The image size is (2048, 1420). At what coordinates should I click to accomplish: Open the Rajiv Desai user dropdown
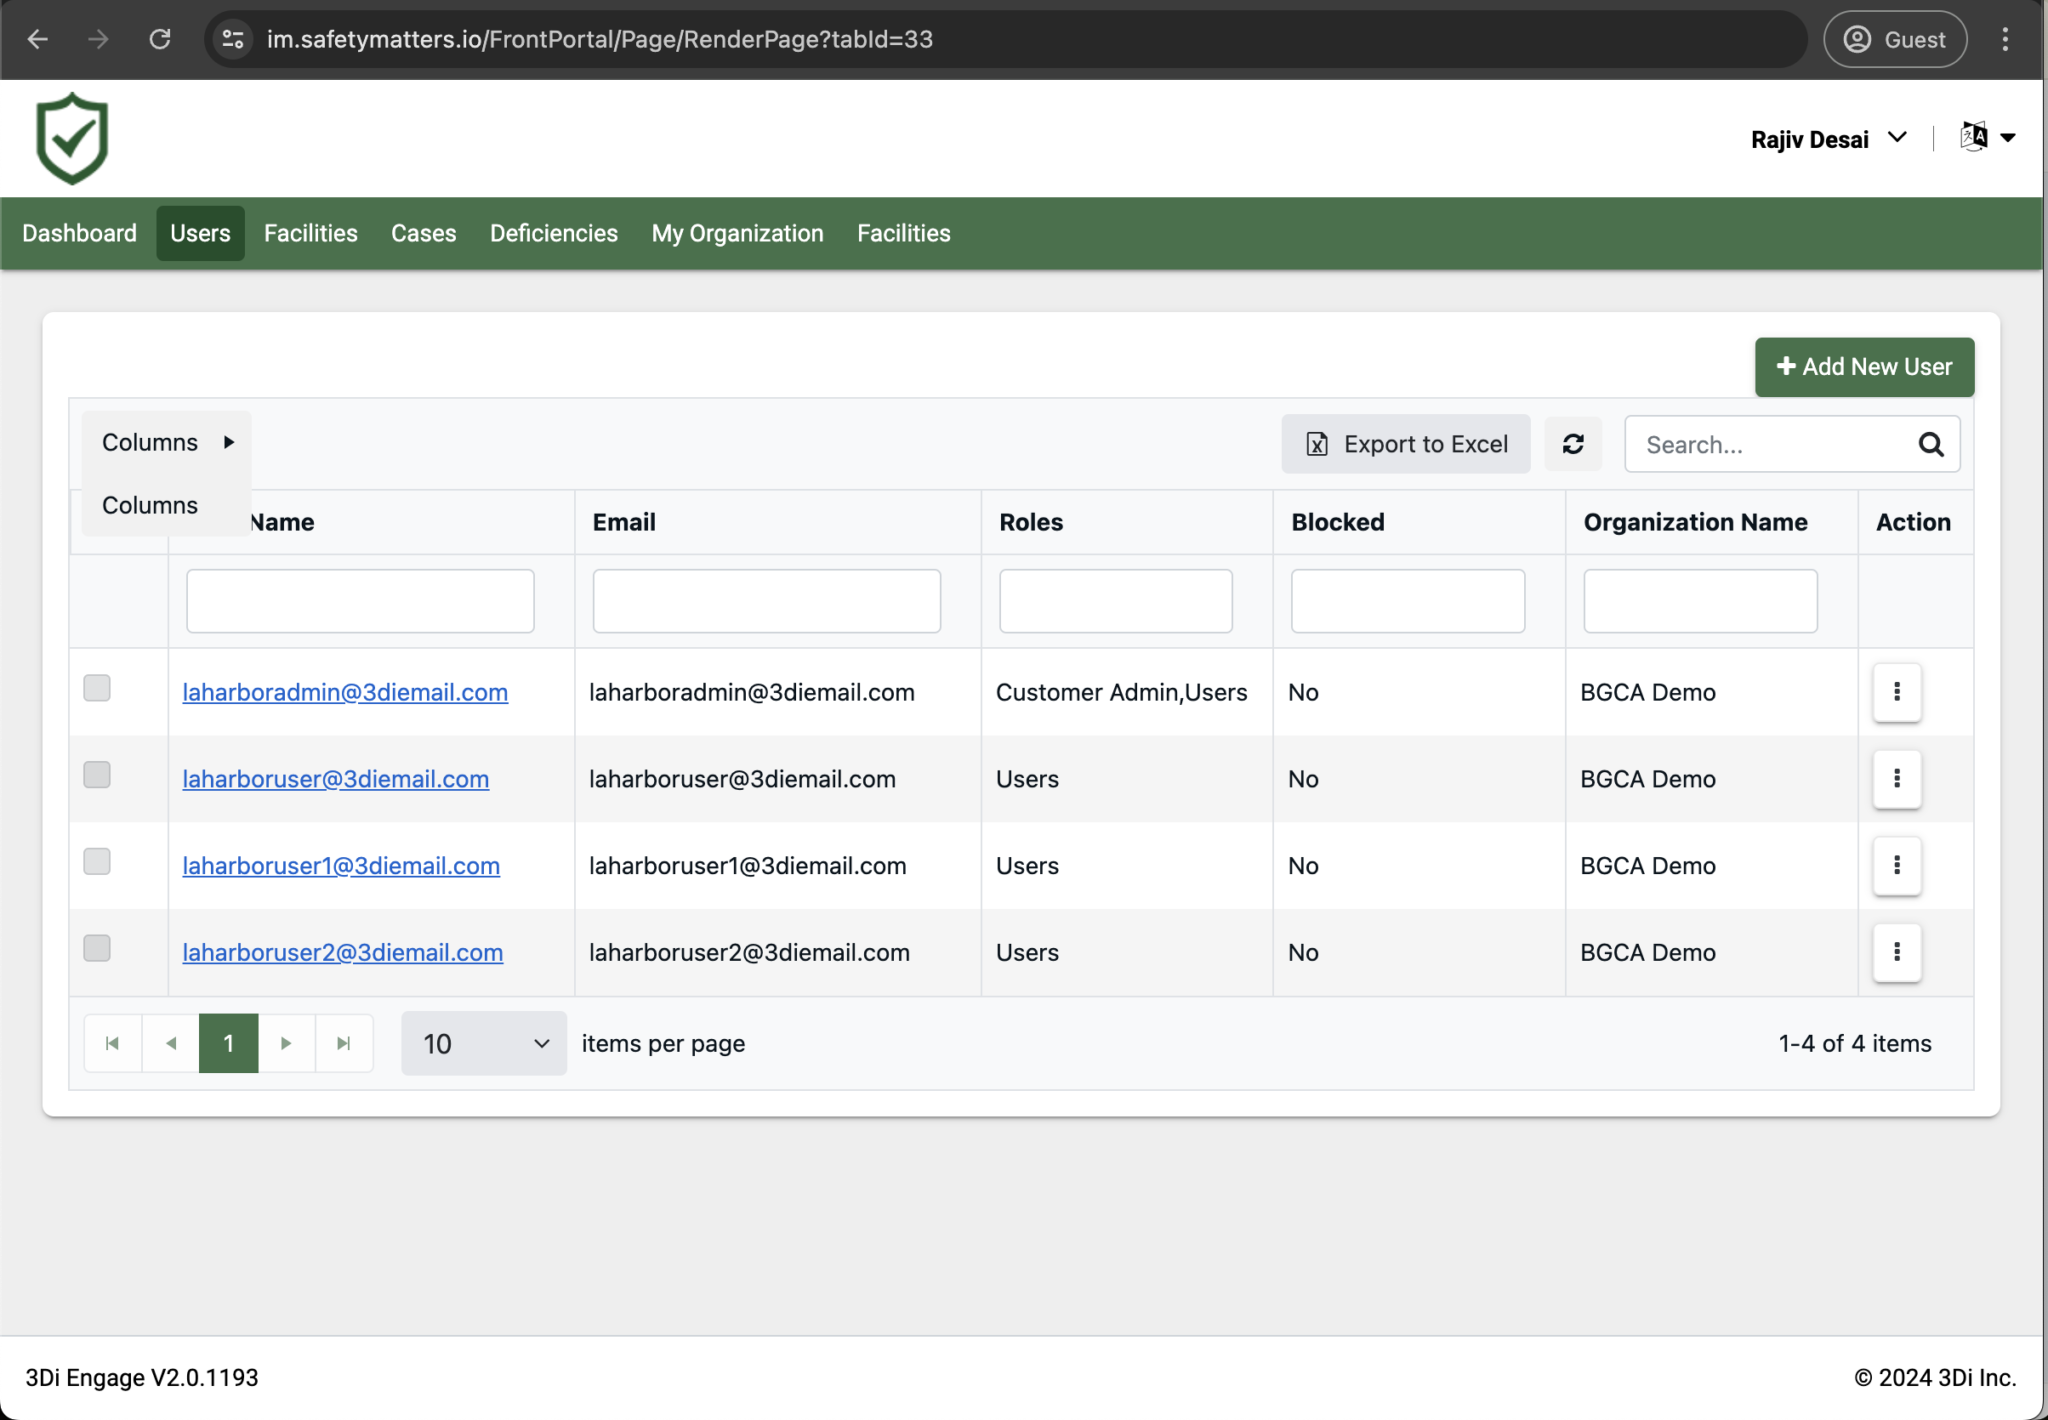[x=1829, y=139]
